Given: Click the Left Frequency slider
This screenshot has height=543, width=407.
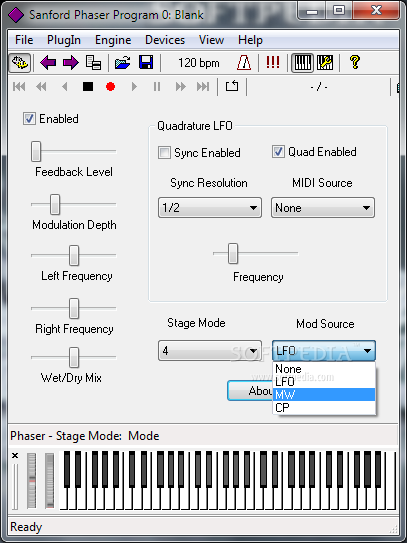Looking at the screenshot, I should (x=73, y=255).
